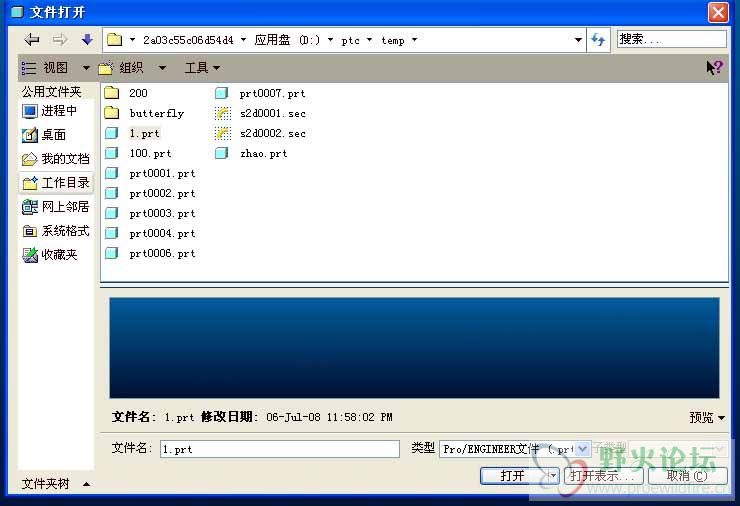Click the part icon next to 1.prt
The image size is (740, 506).
point(112,133)
